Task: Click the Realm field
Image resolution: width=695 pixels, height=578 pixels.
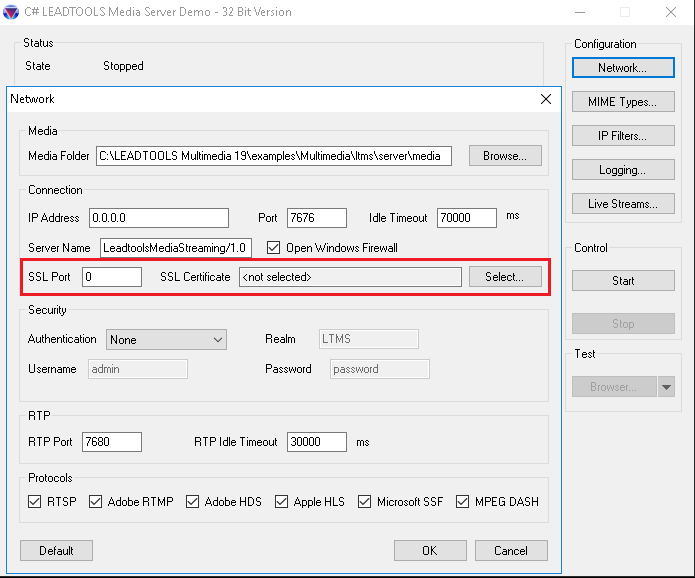Action: pos(368,339)
